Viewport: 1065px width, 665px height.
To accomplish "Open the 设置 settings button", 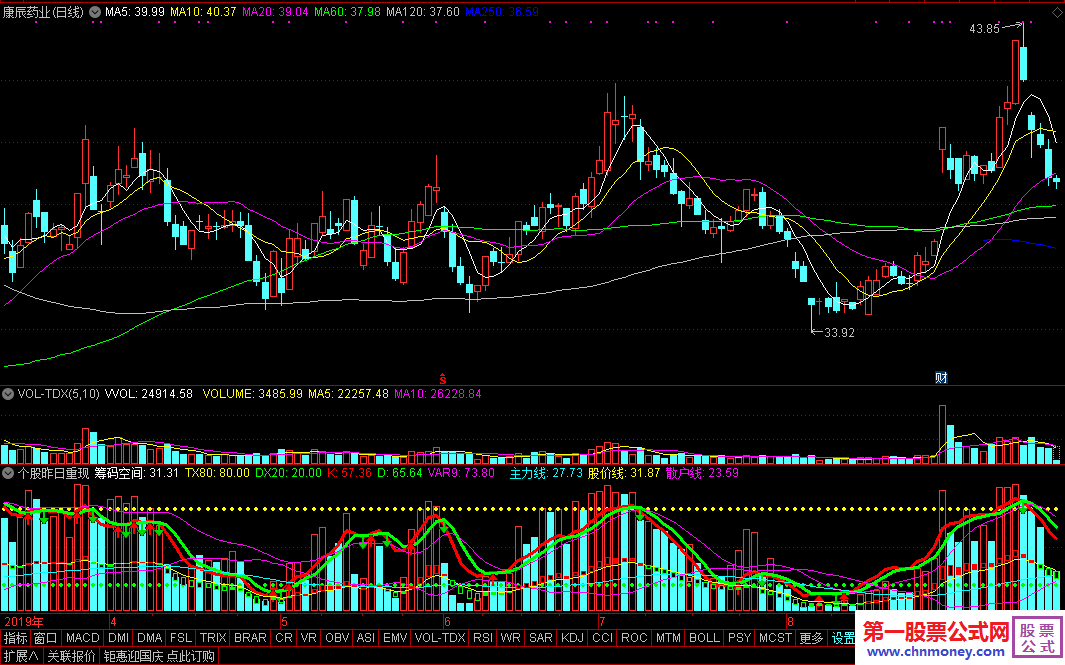I will coord(843,639).
